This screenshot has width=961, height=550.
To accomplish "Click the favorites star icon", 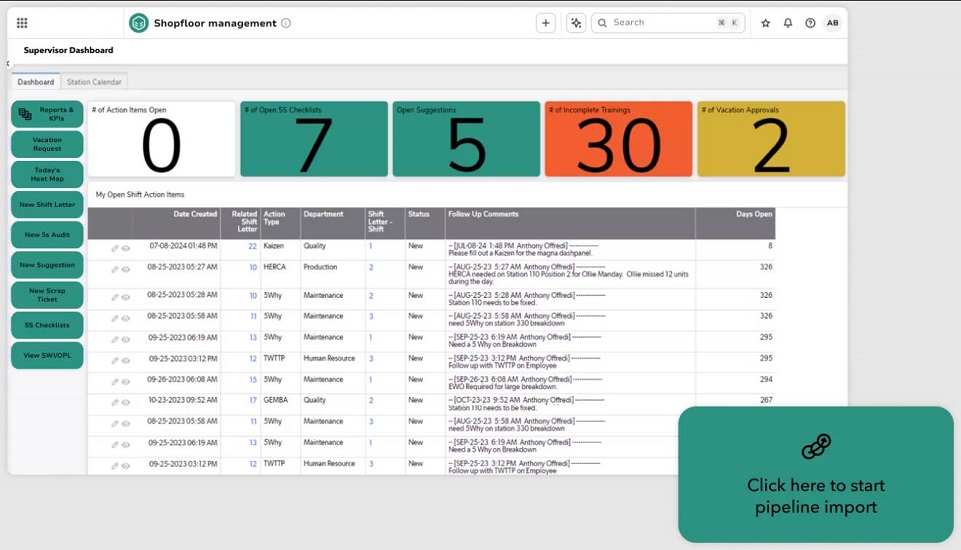I will pyautogui.click(x=766, y=23).
